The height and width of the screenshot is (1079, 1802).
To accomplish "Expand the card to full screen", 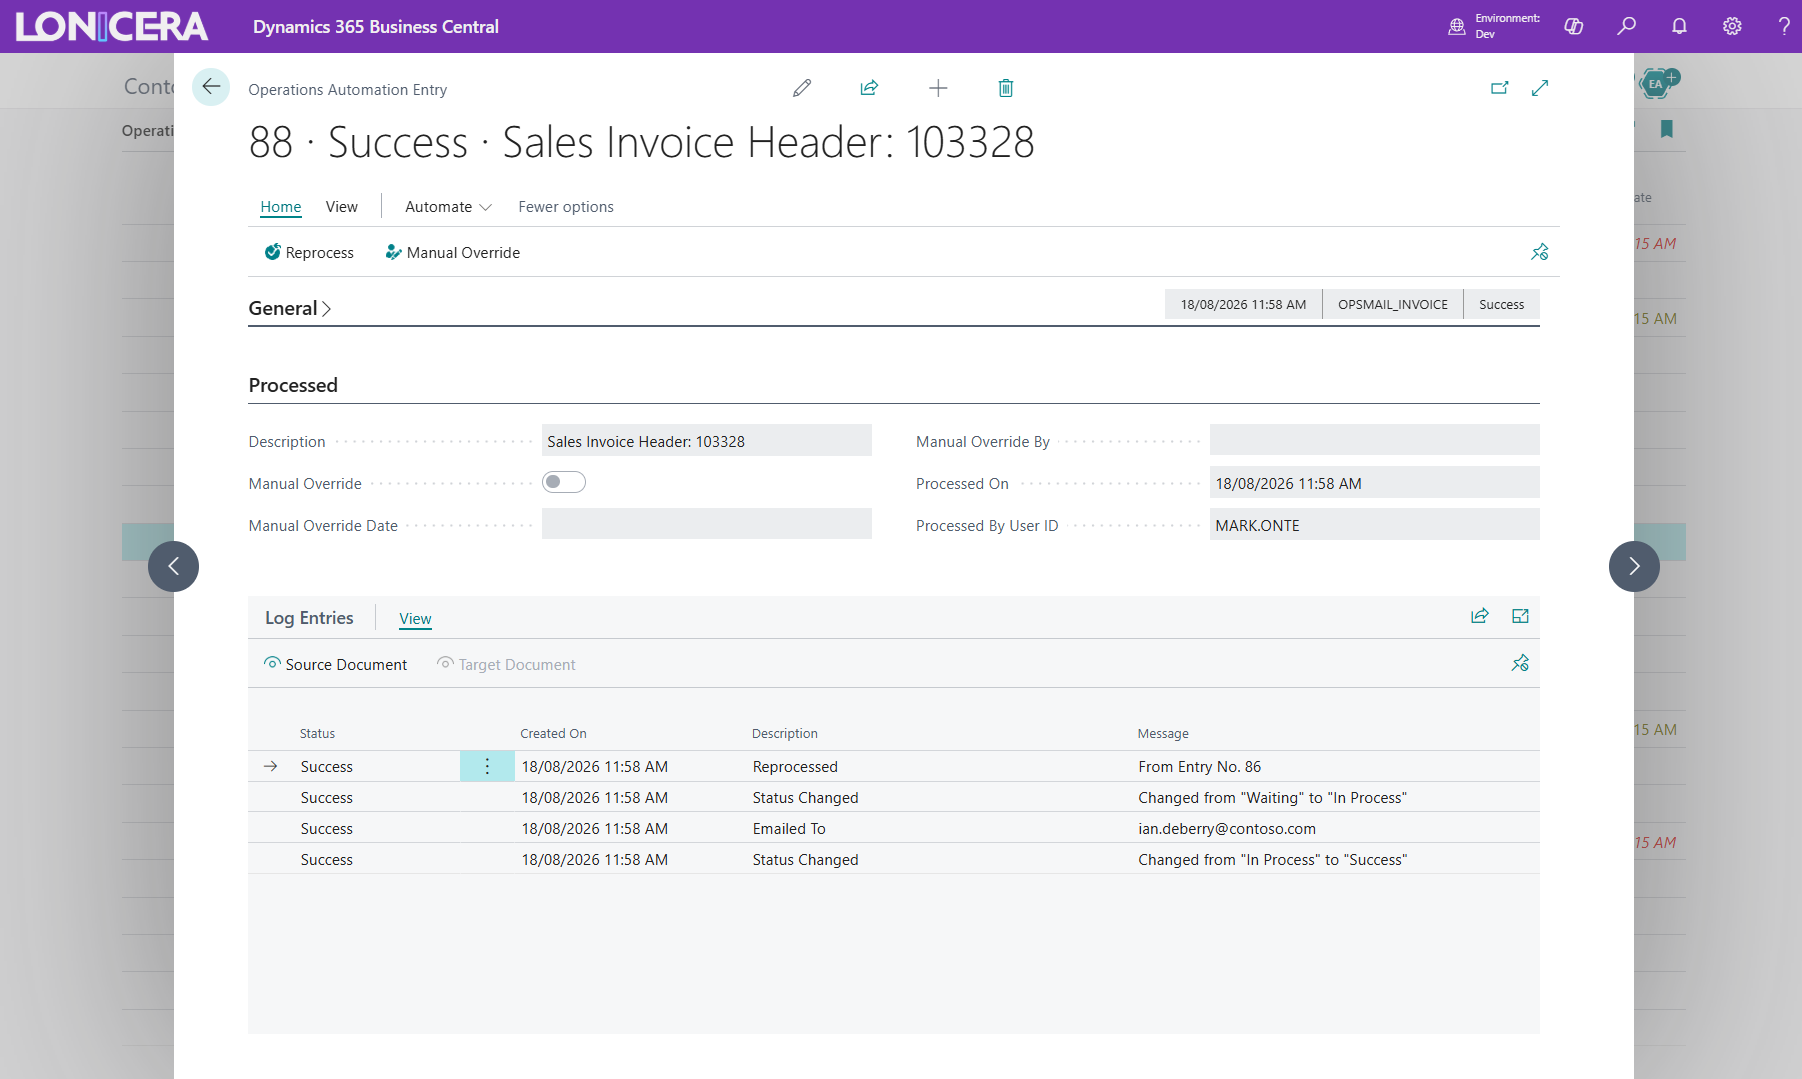I will coord(1540,88).
